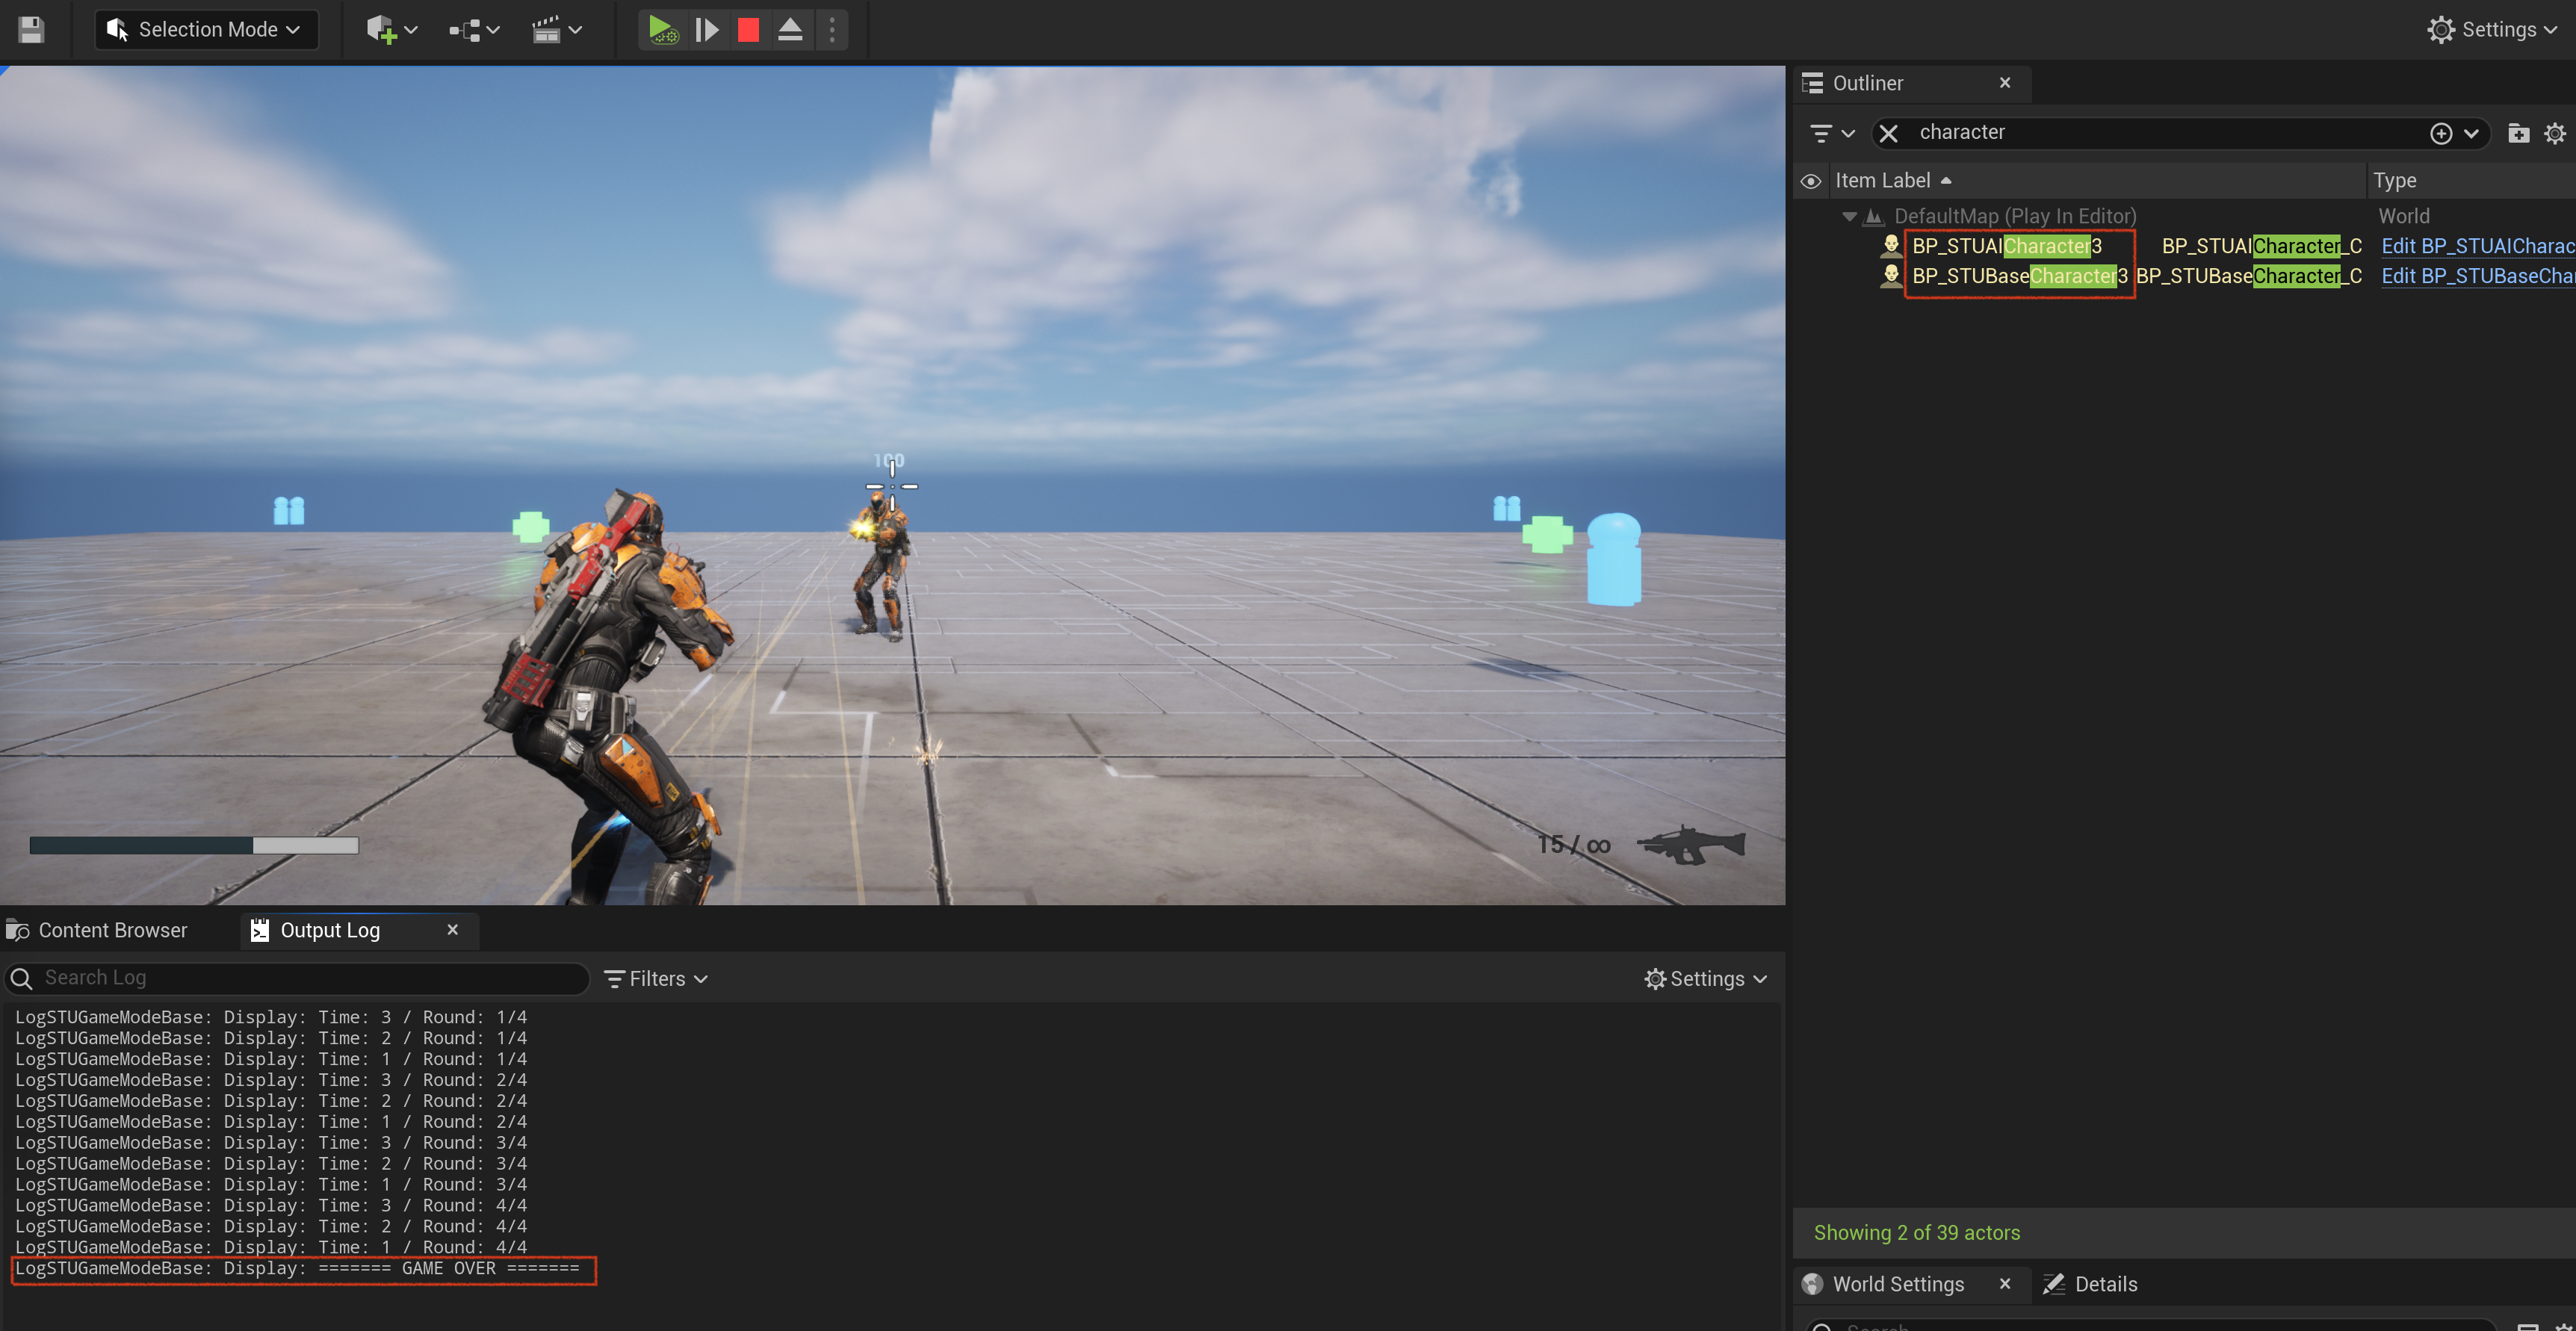Image resolution: width=2576 pixels, height=1331 pixels.
Task: Clear the Outliner search text with the X
Action: [1888, 133]
